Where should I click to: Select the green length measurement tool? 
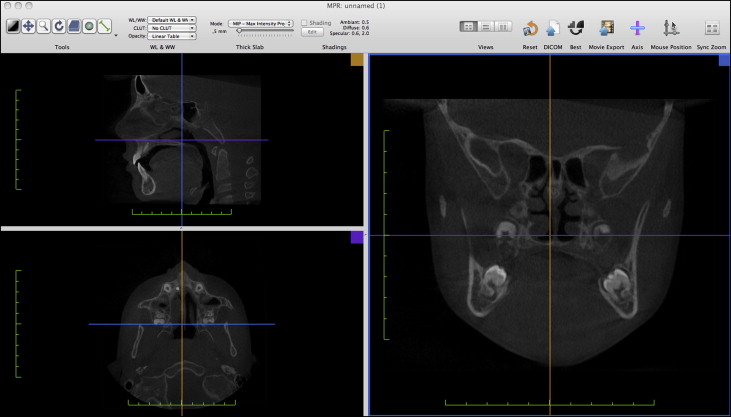tap(103, 26)
